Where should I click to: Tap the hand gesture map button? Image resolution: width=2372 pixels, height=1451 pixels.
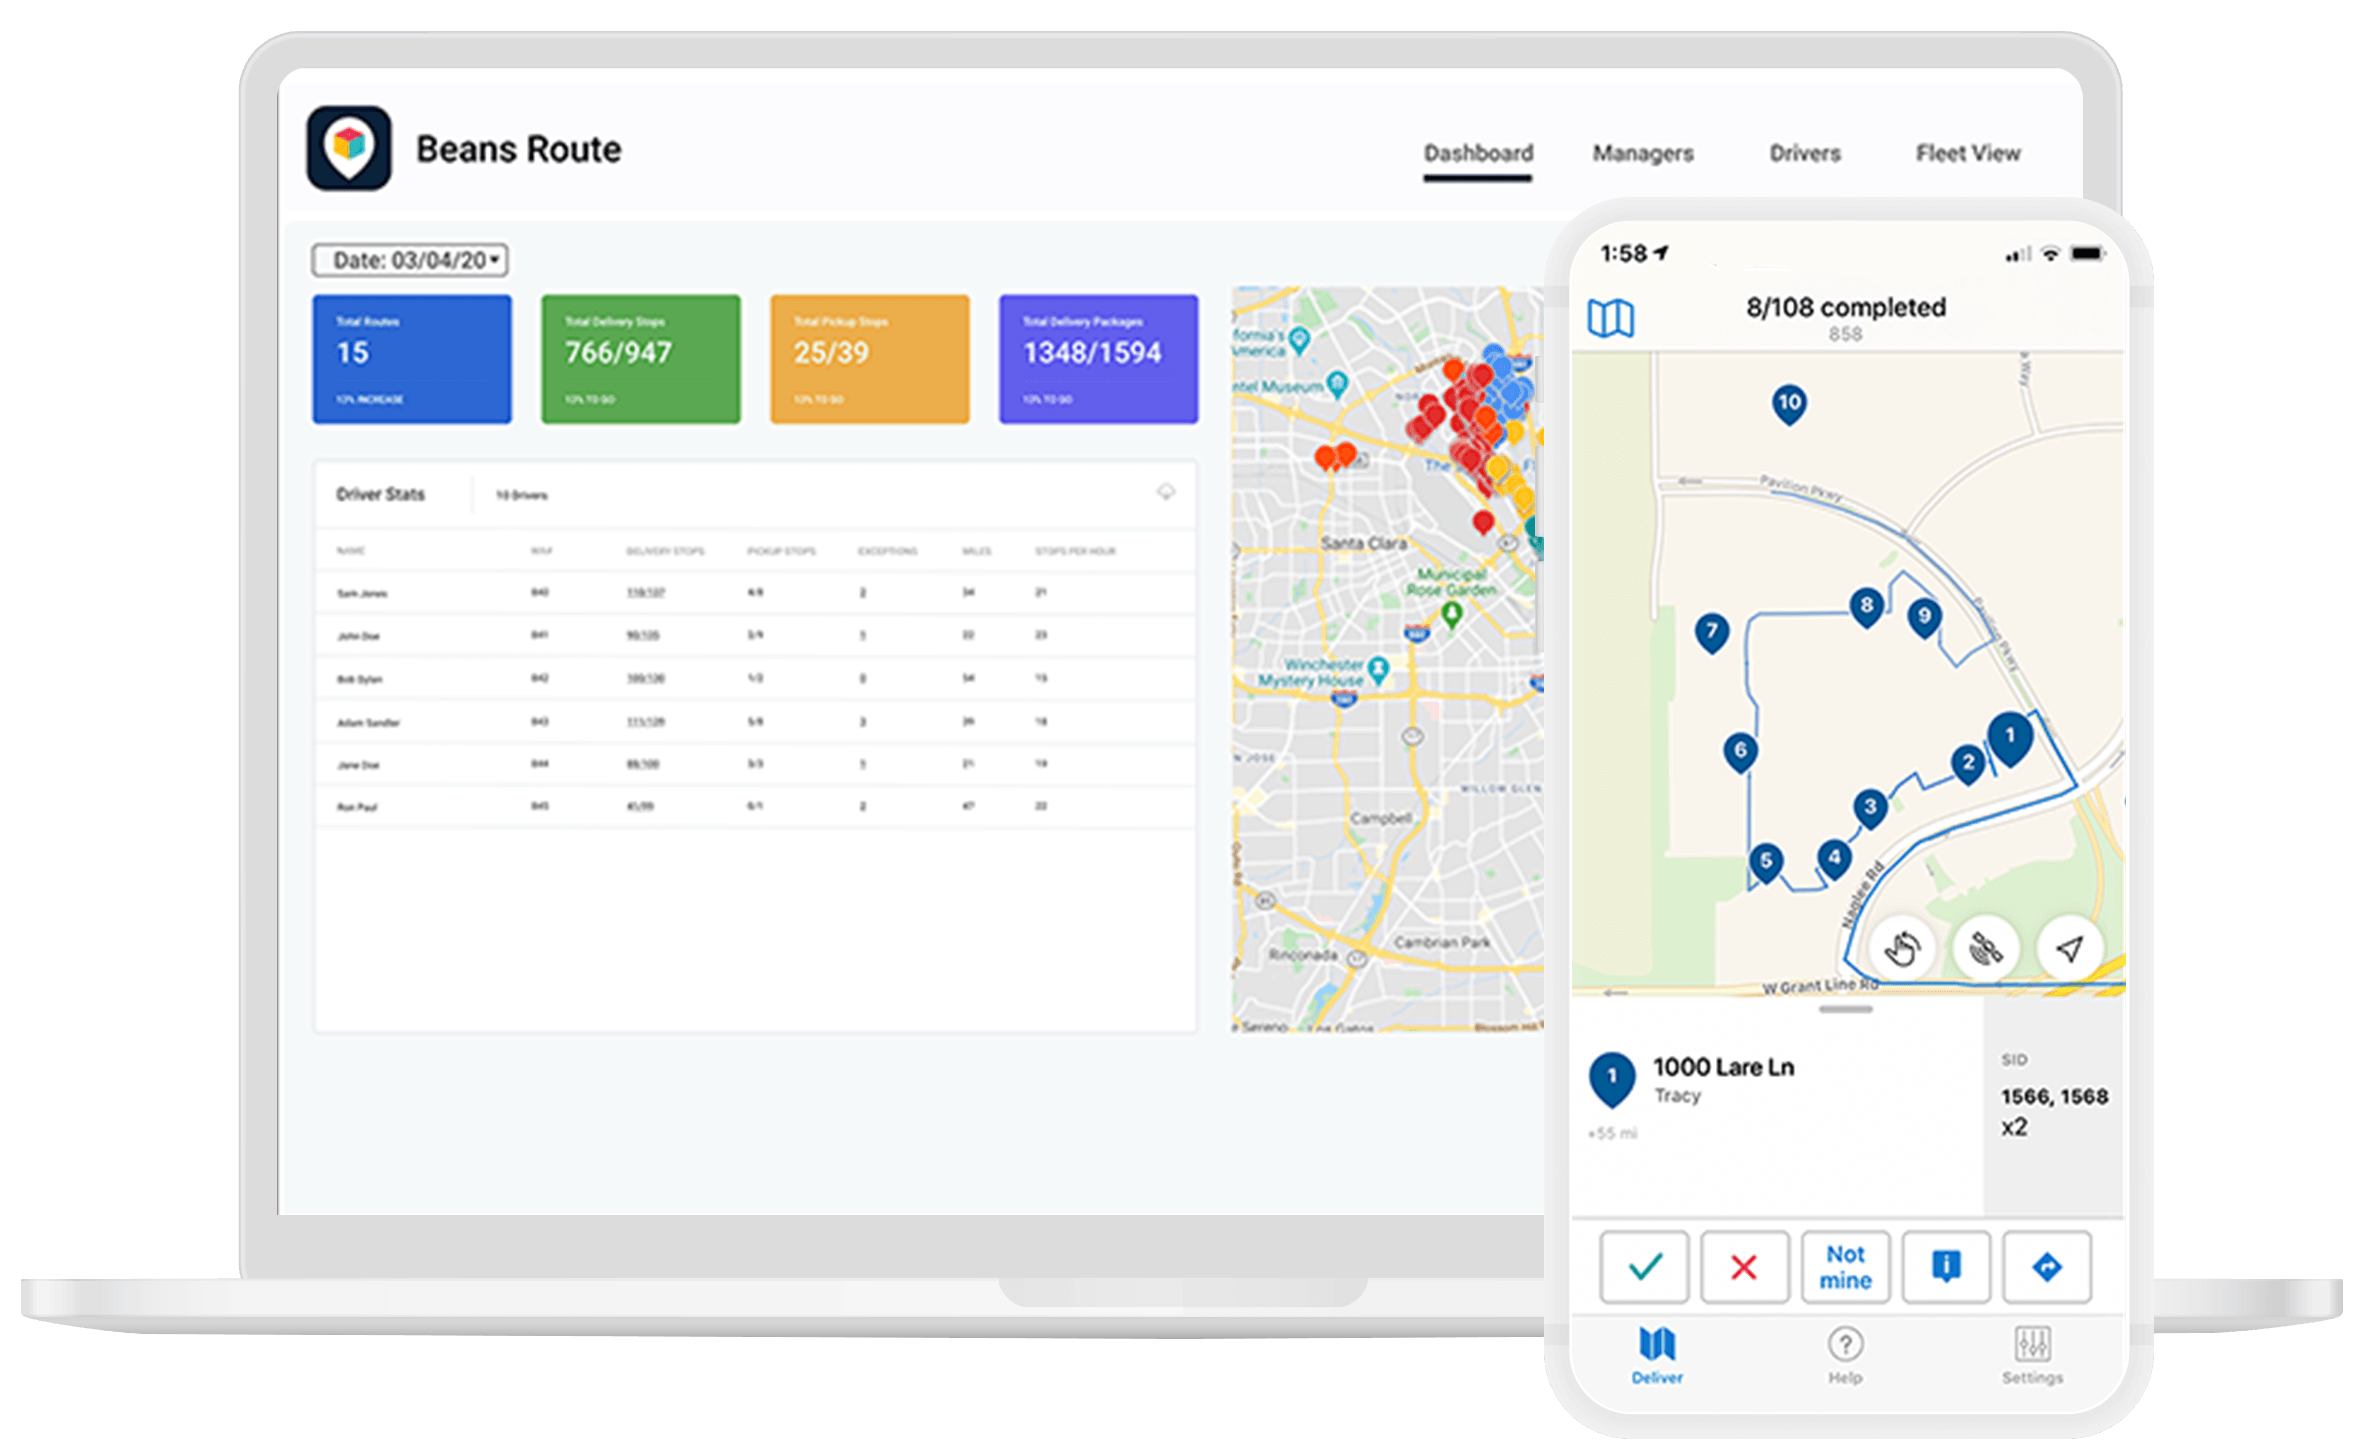1903,948
